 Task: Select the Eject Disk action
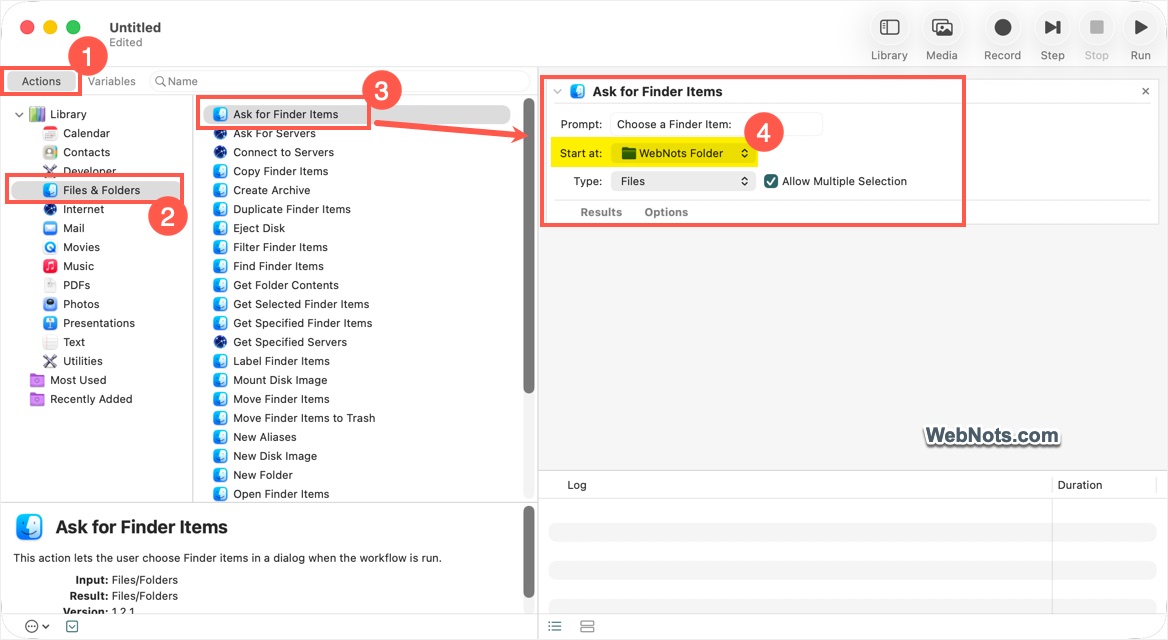click(x=258, y=228)
